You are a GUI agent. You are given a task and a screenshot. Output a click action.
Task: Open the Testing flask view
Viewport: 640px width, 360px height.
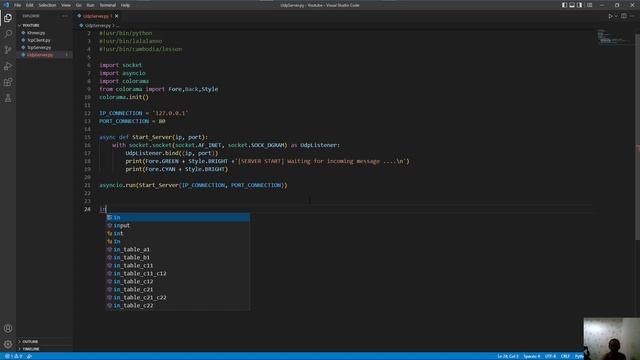(x=8, y=98)
